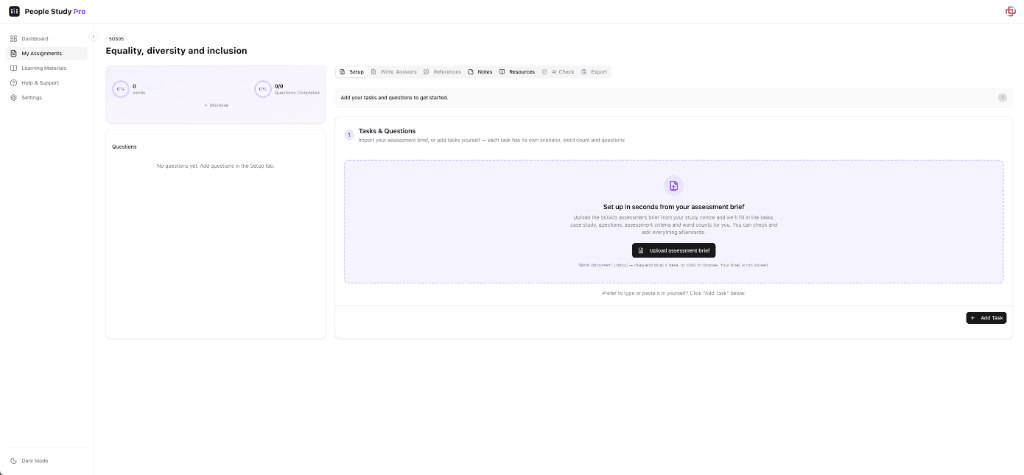The height and width of the screenshot is (475, 1024).
Task: Select My Assignments in the sidebar
Action: pos(46,54)
